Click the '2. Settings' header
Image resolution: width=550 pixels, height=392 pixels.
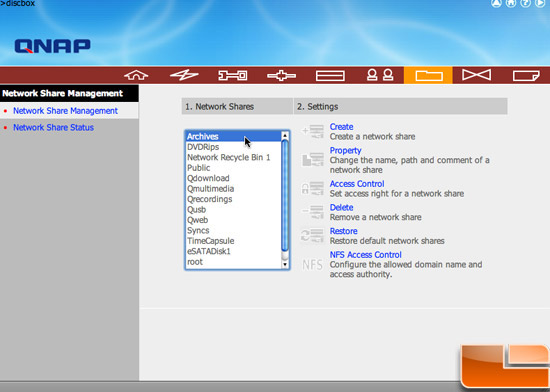point(401,107)
